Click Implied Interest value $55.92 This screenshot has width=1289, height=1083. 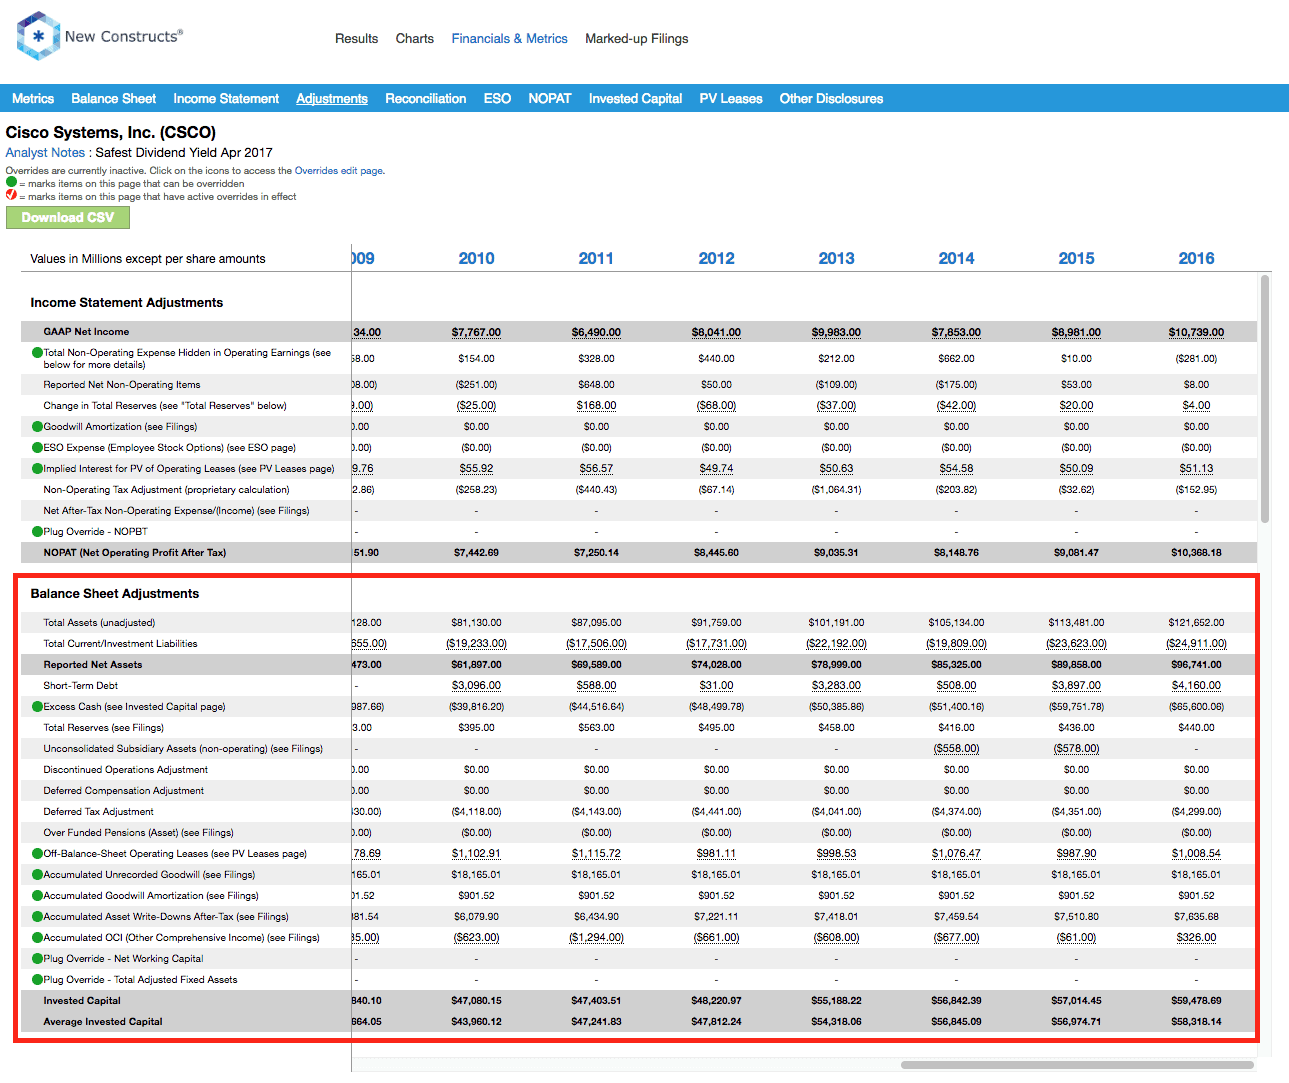pyautogui.click(x=476, y=469)
